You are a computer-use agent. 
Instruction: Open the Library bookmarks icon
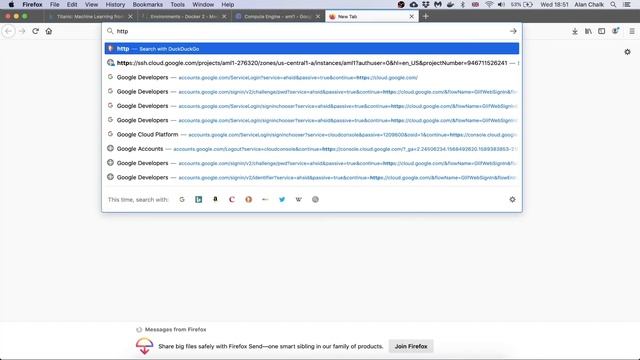click(x=588, y=31)
